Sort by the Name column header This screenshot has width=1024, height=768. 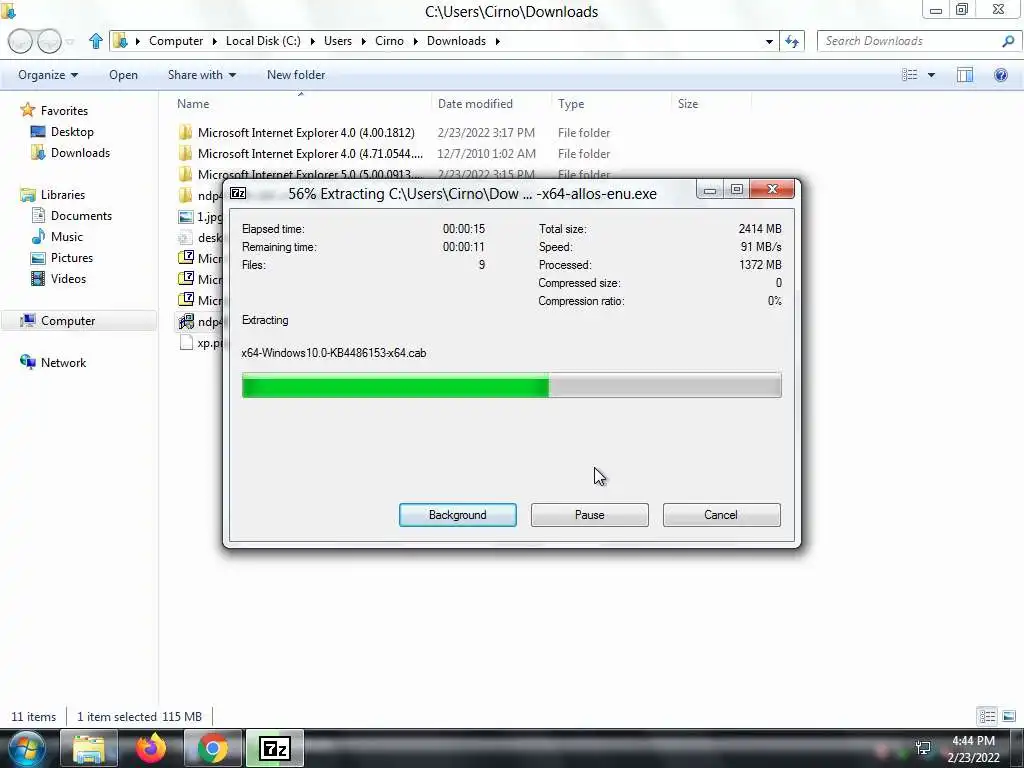tap(193, 103)
